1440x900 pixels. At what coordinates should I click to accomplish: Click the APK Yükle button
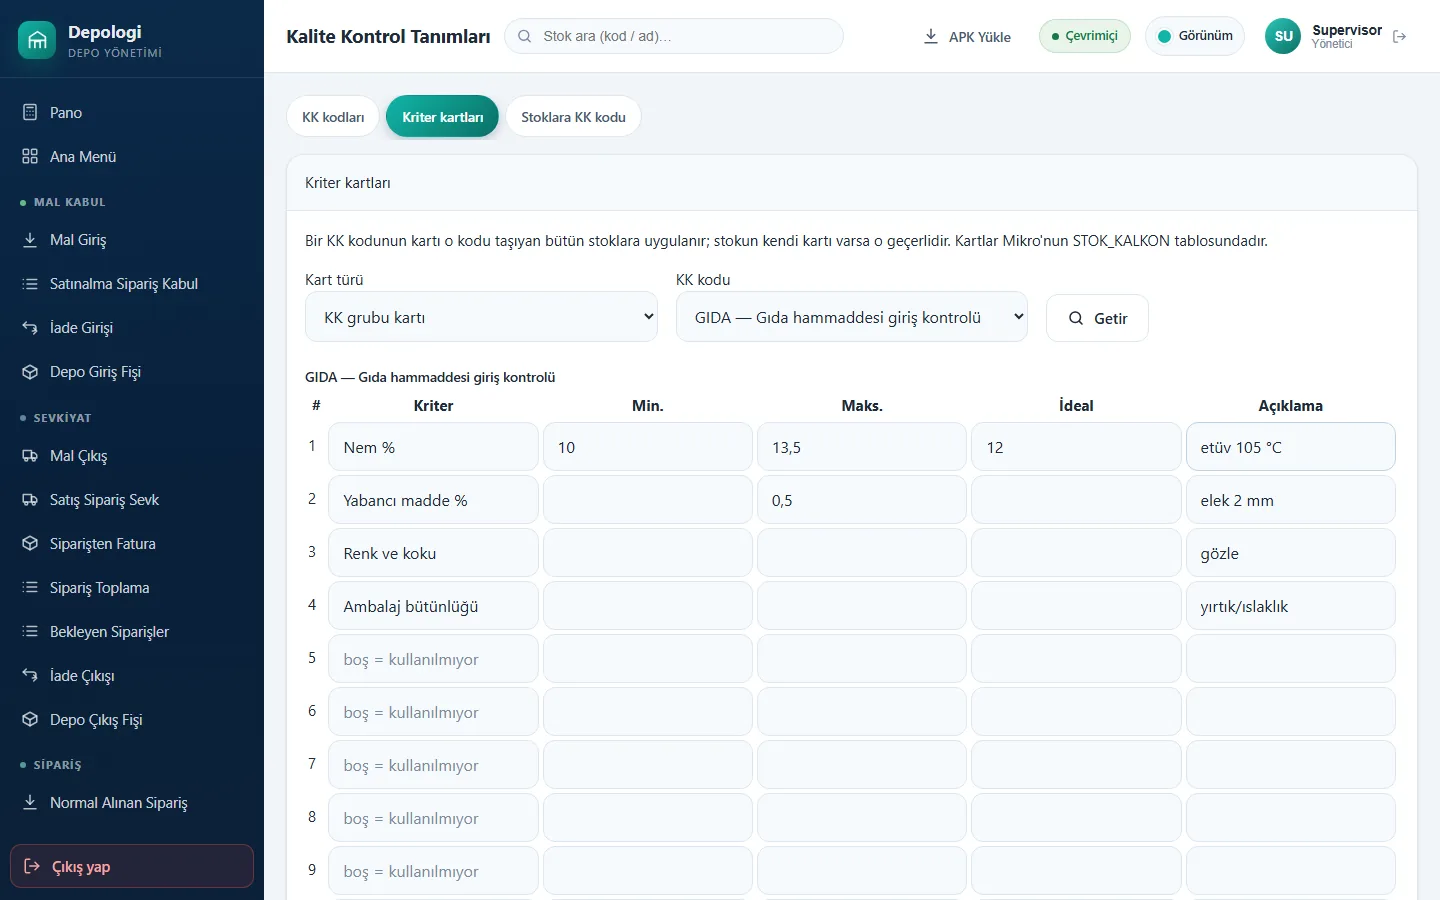point(967,37)
